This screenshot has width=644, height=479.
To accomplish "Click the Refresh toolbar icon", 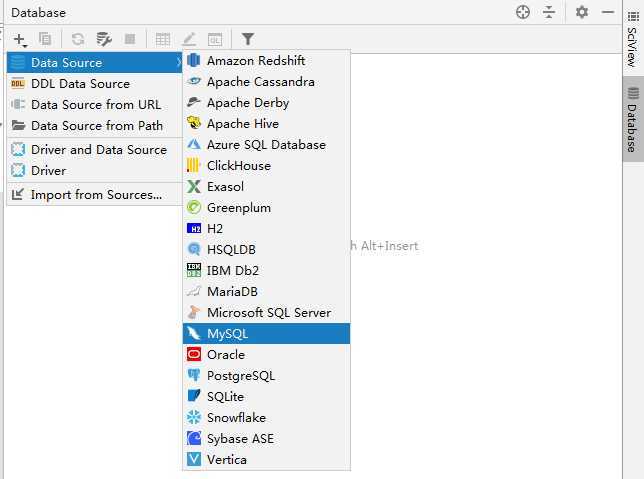I will coord(78,39).
